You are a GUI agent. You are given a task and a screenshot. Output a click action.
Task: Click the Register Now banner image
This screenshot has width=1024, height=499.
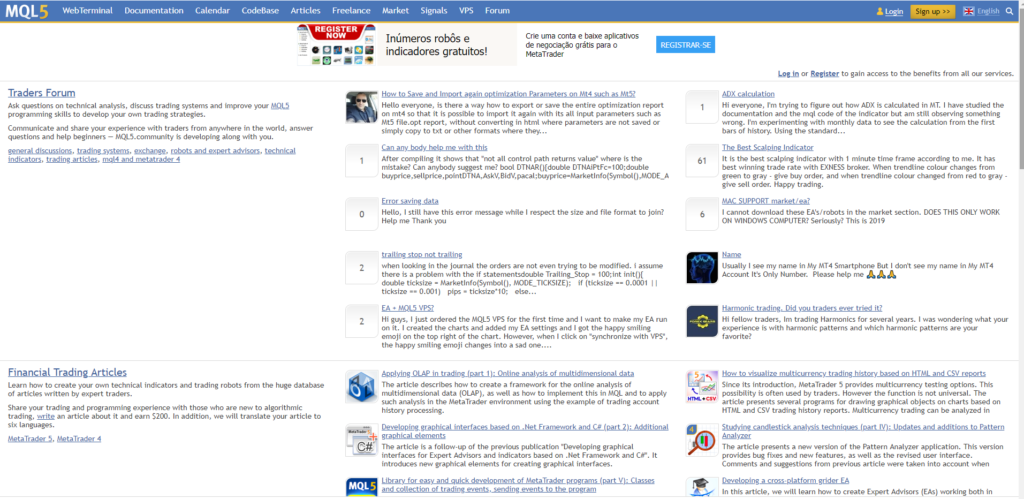336,45
